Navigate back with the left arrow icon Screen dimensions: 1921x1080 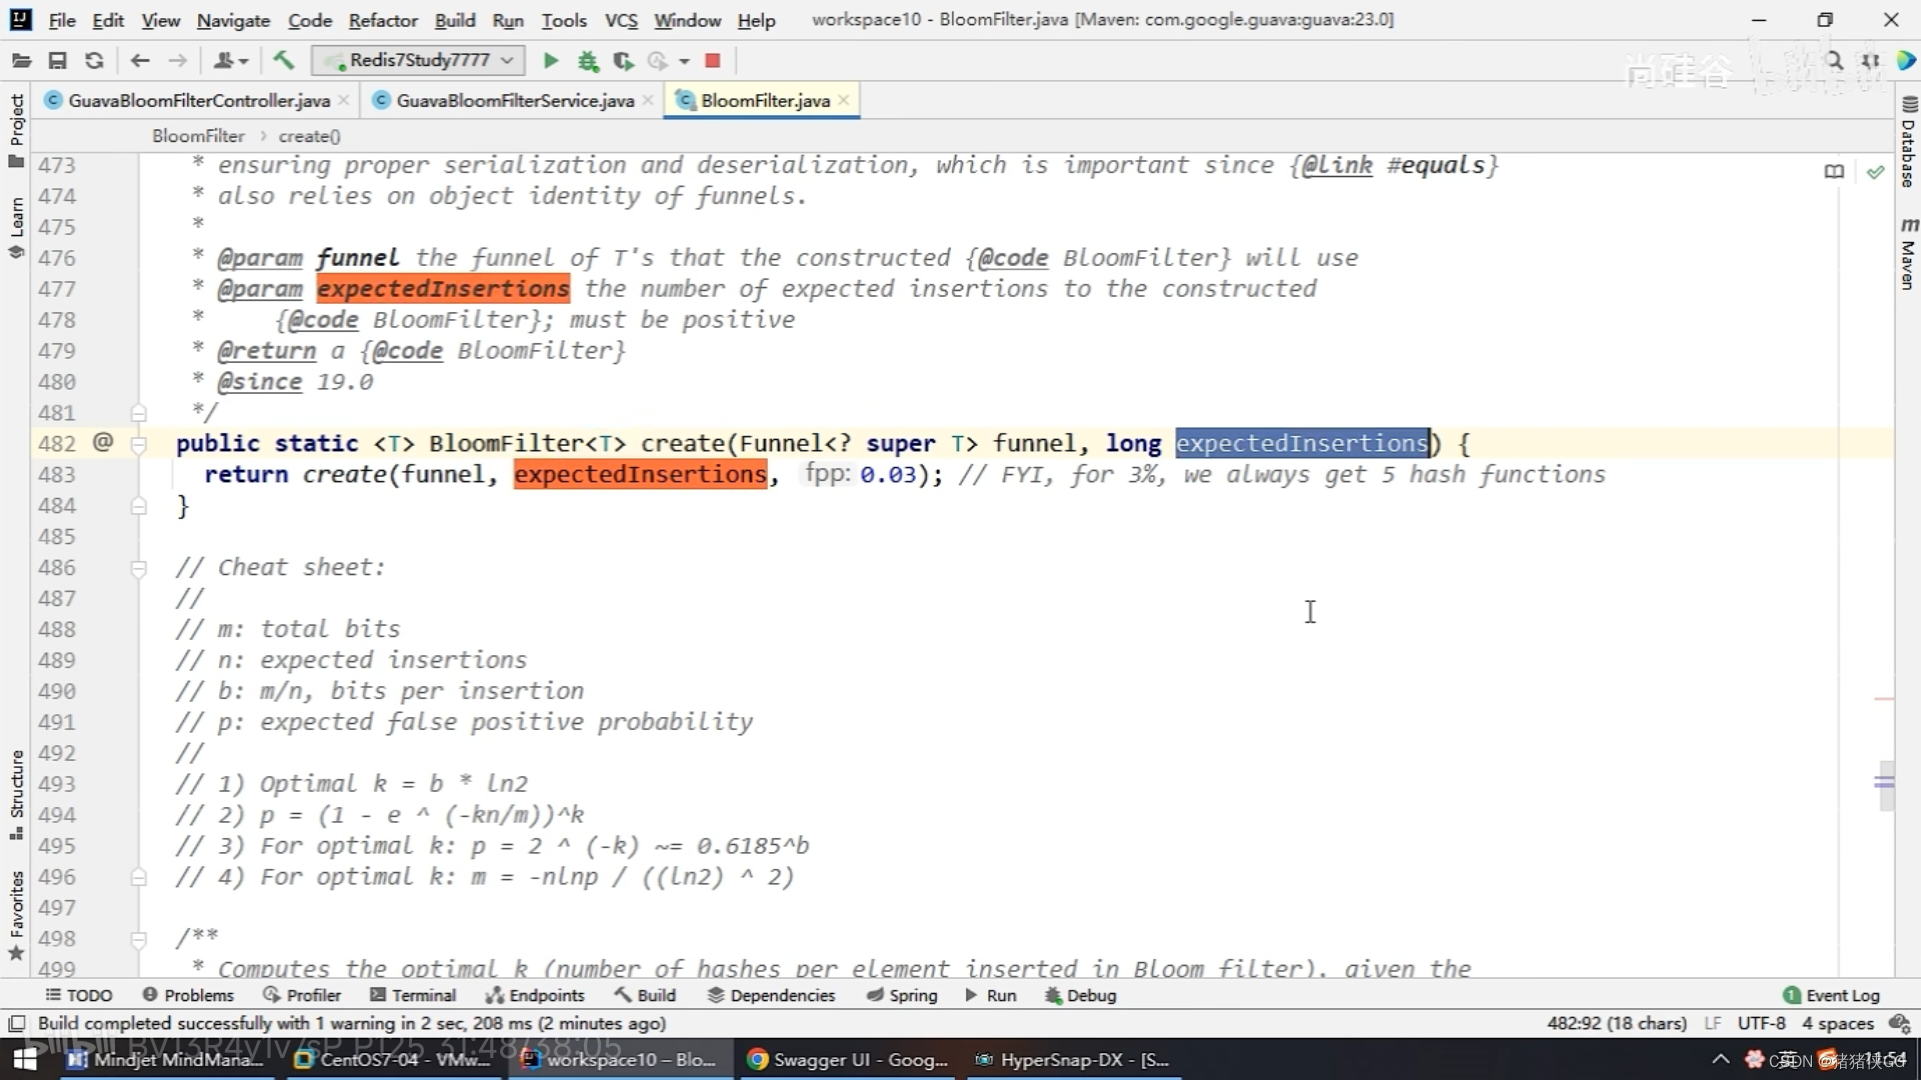tap(140, 61)
